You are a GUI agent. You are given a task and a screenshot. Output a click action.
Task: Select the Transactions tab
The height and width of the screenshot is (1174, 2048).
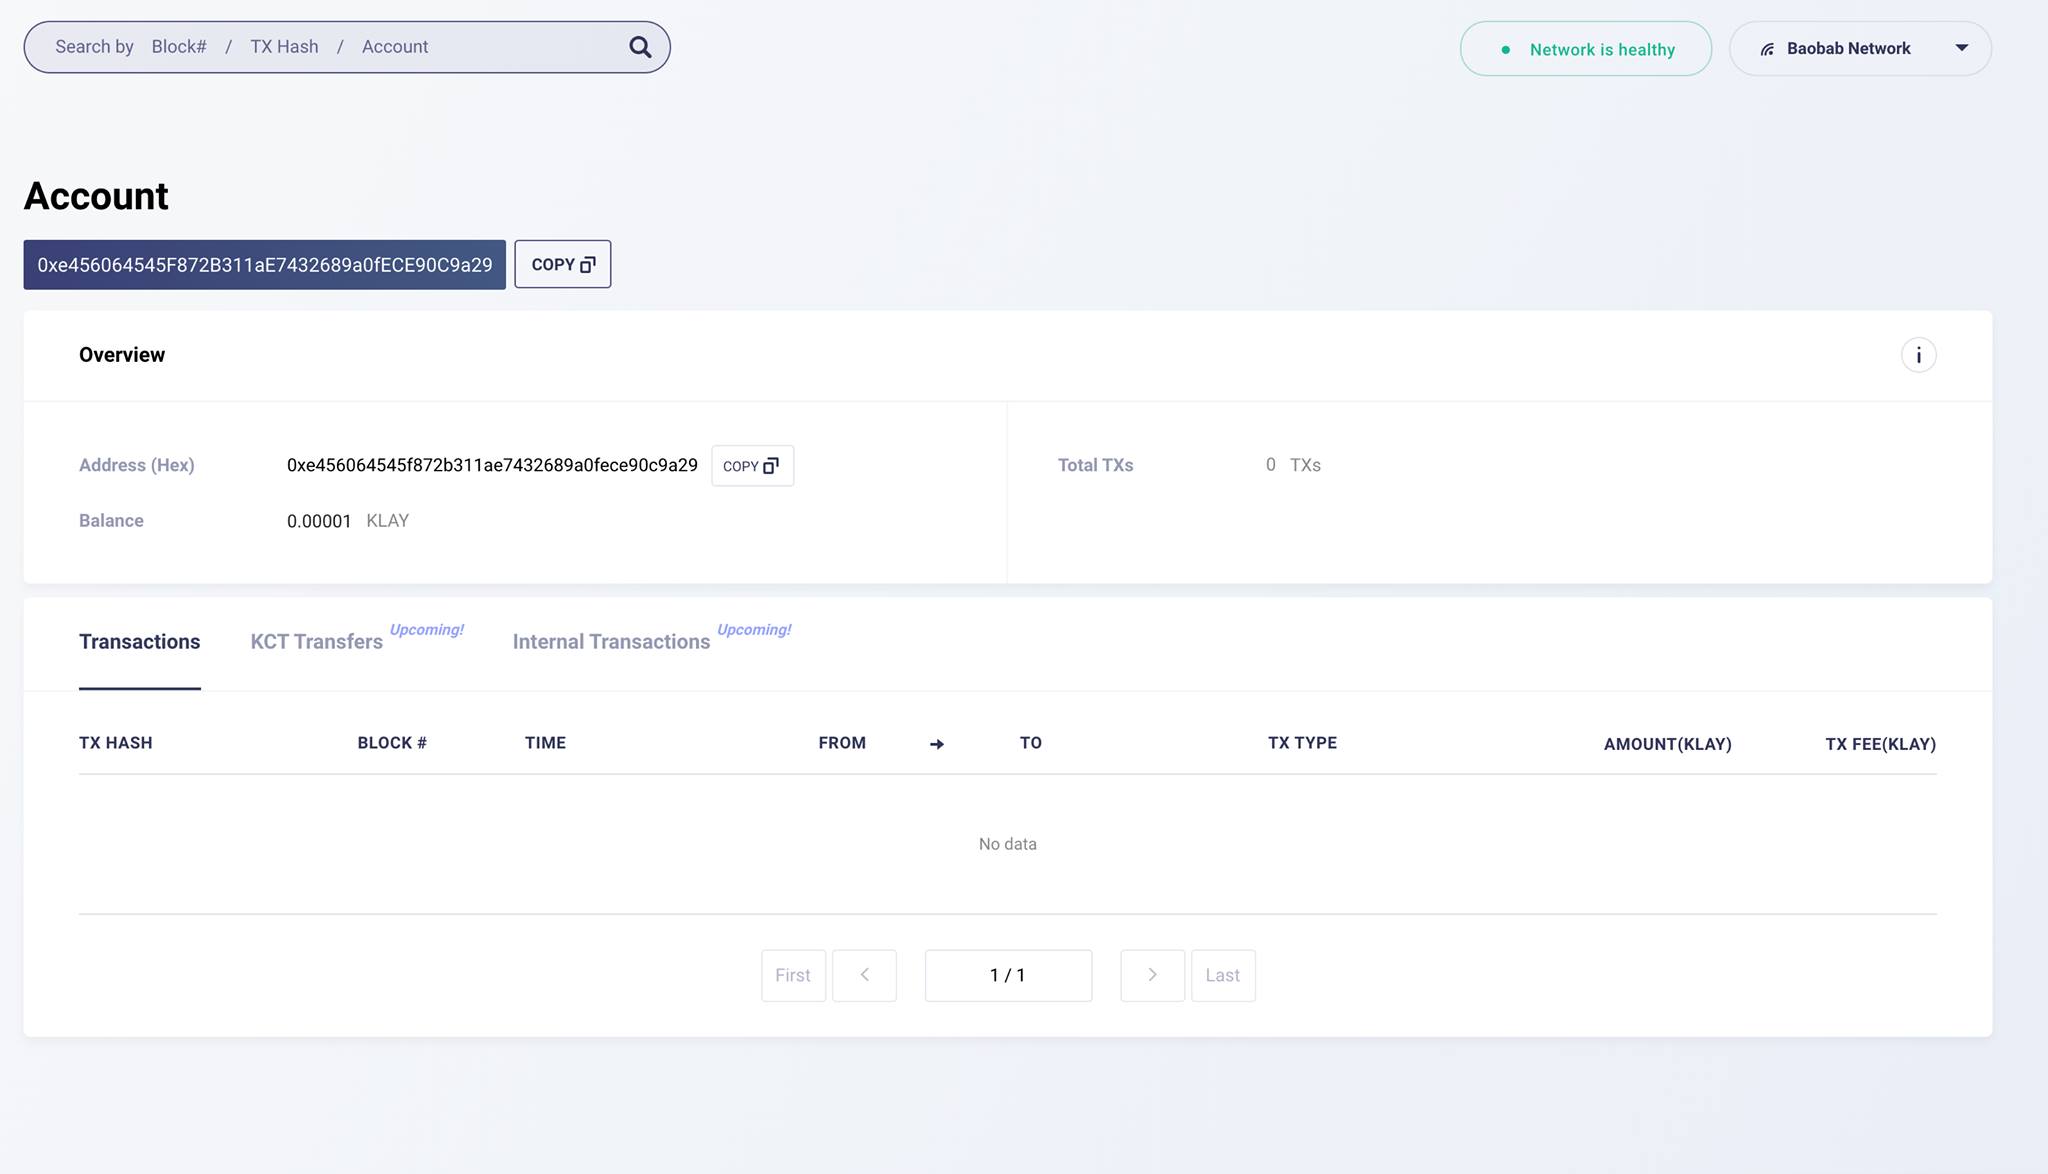139,642
